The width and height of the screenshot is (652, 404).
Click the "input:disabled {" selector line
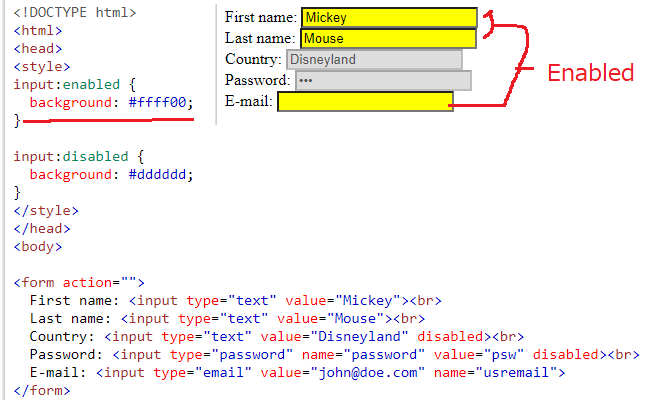pyautogui.click(x=79, y=157)
